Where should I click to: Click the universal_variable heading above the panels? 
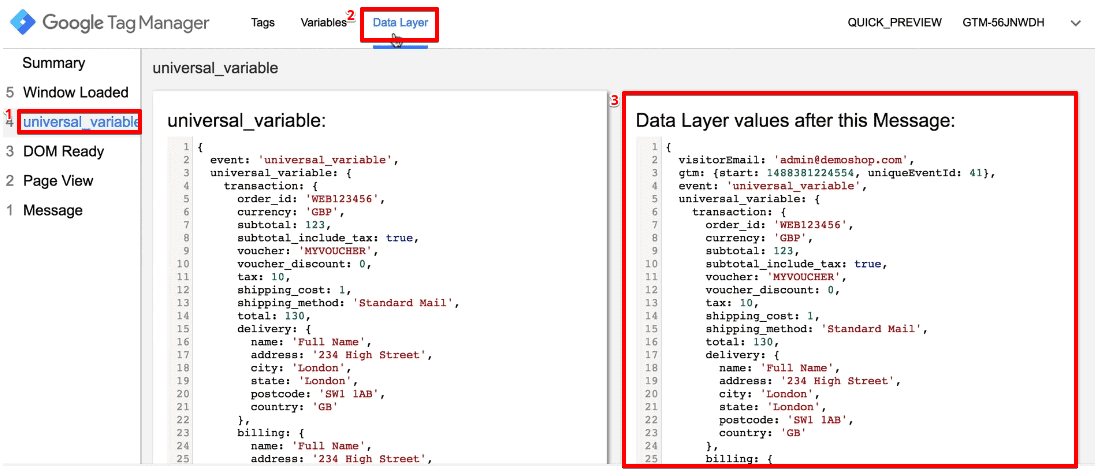point(214,69)
